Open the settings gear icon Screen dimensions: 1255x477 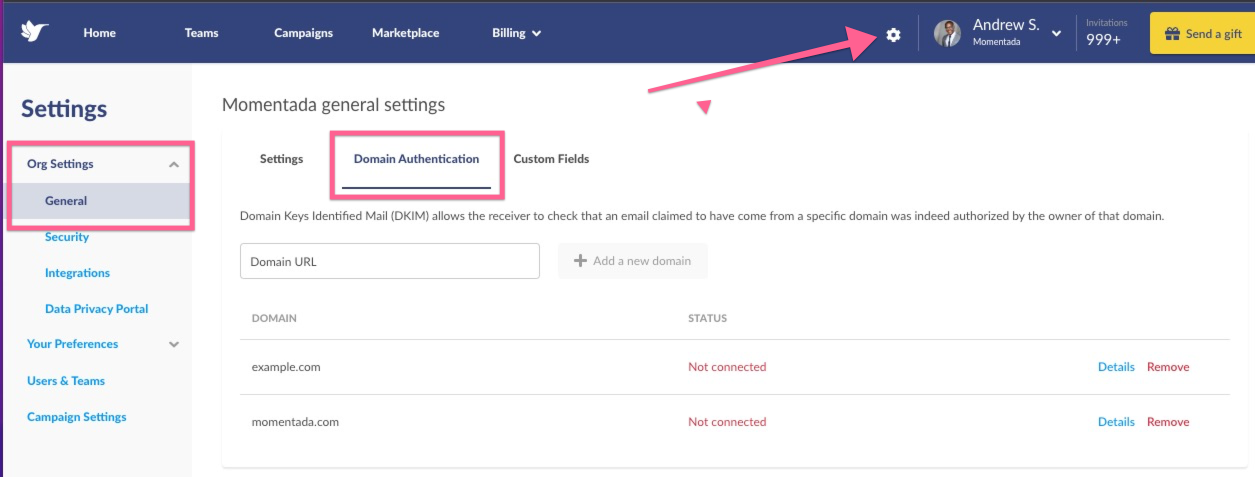coord(893,34)
